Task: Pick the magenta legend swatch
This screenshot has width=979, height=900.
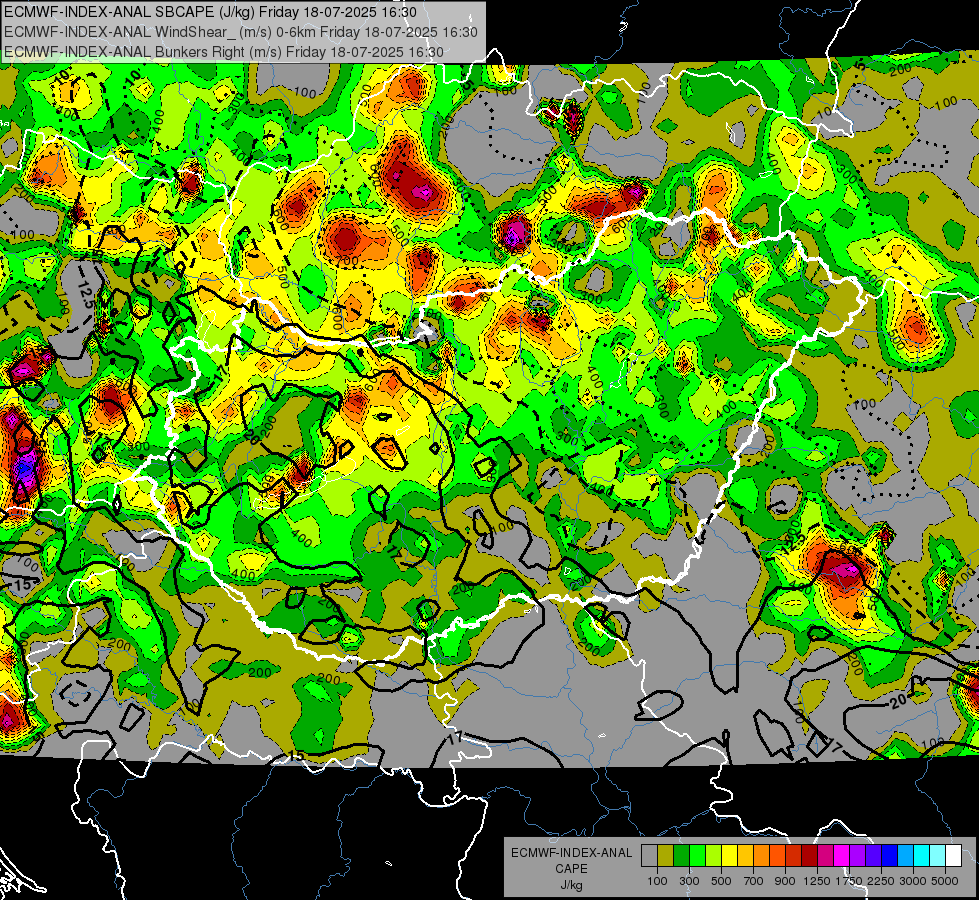Action: [x=842, y=855]
